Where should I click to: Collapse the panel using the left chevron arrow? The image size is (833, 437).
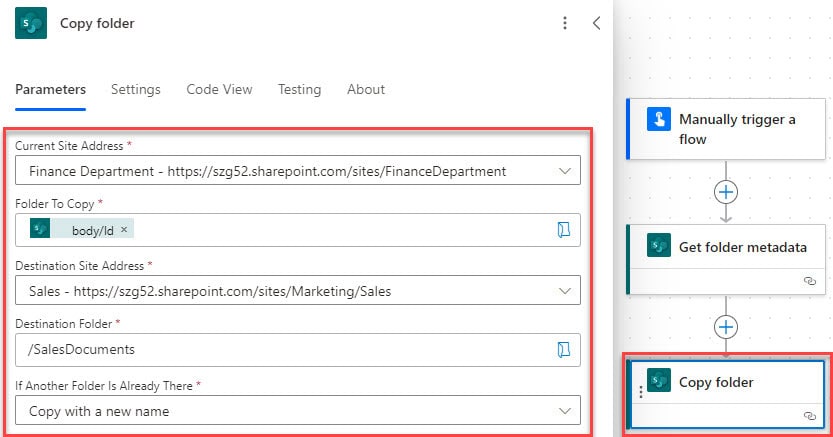pyautogui.click(x=597, y=23)
